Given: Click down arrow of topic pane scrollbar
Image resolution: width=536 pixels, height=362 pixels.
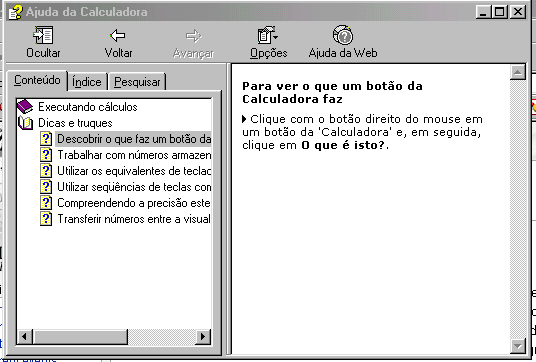Looking at the screenshot, I should point(518,346).
